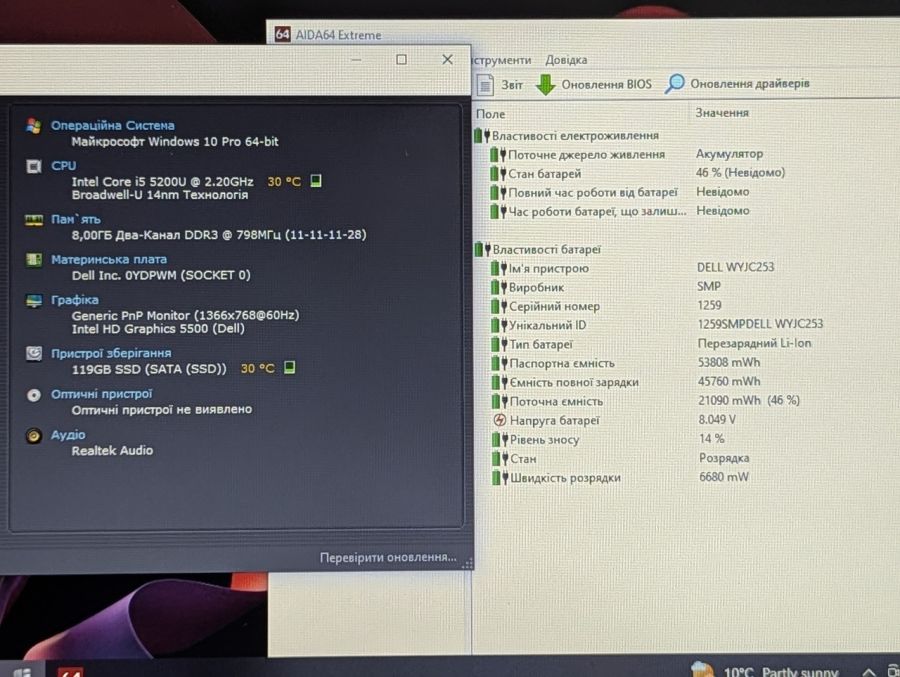Open the Windows Start button
Screen dimensions: 900x677
pyautogui.click(x=22, y=671)
